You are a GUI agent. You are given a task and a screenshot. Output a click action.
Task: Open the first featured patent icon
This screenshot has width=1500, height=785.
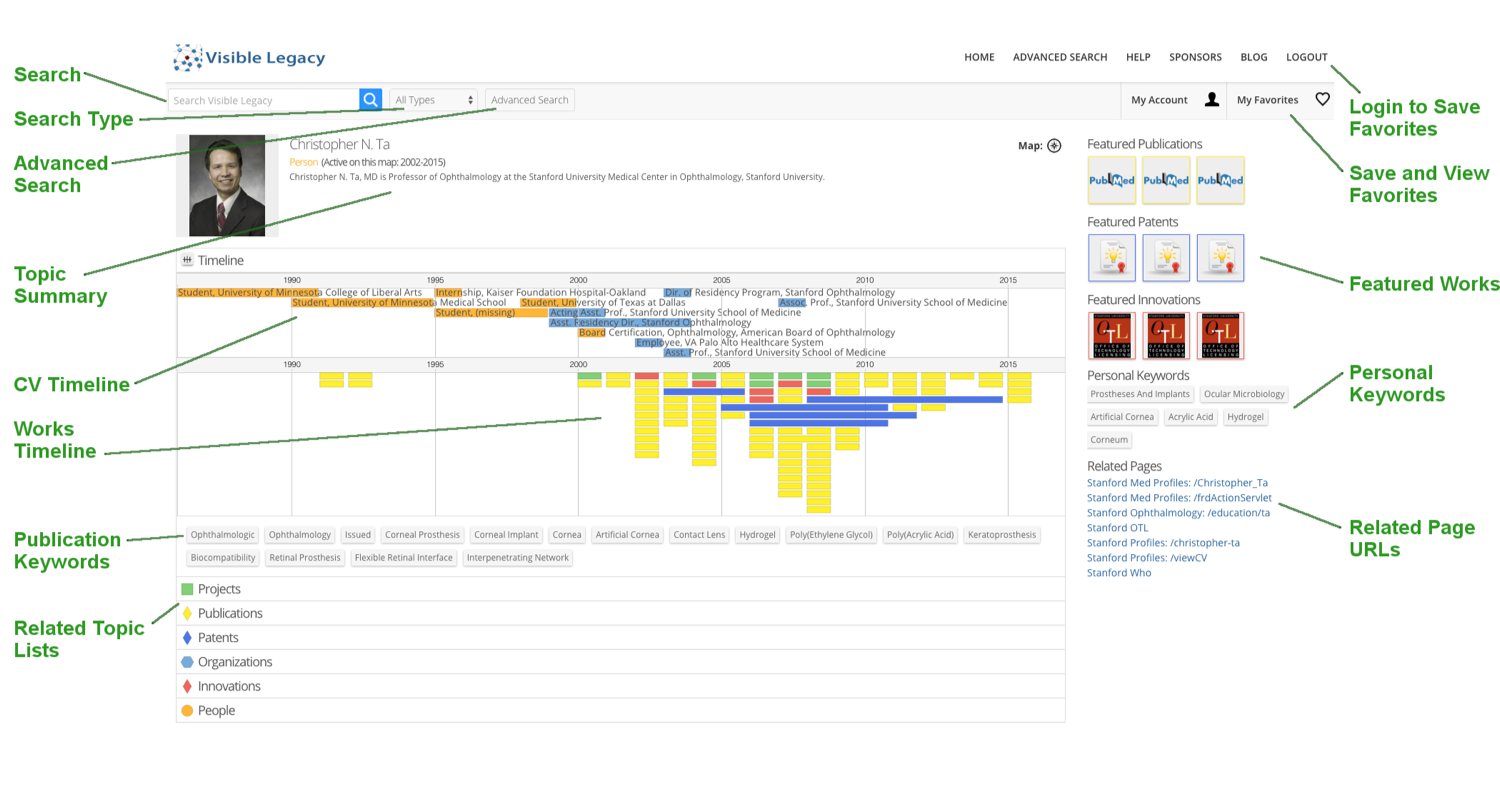tap(1111, 258)
